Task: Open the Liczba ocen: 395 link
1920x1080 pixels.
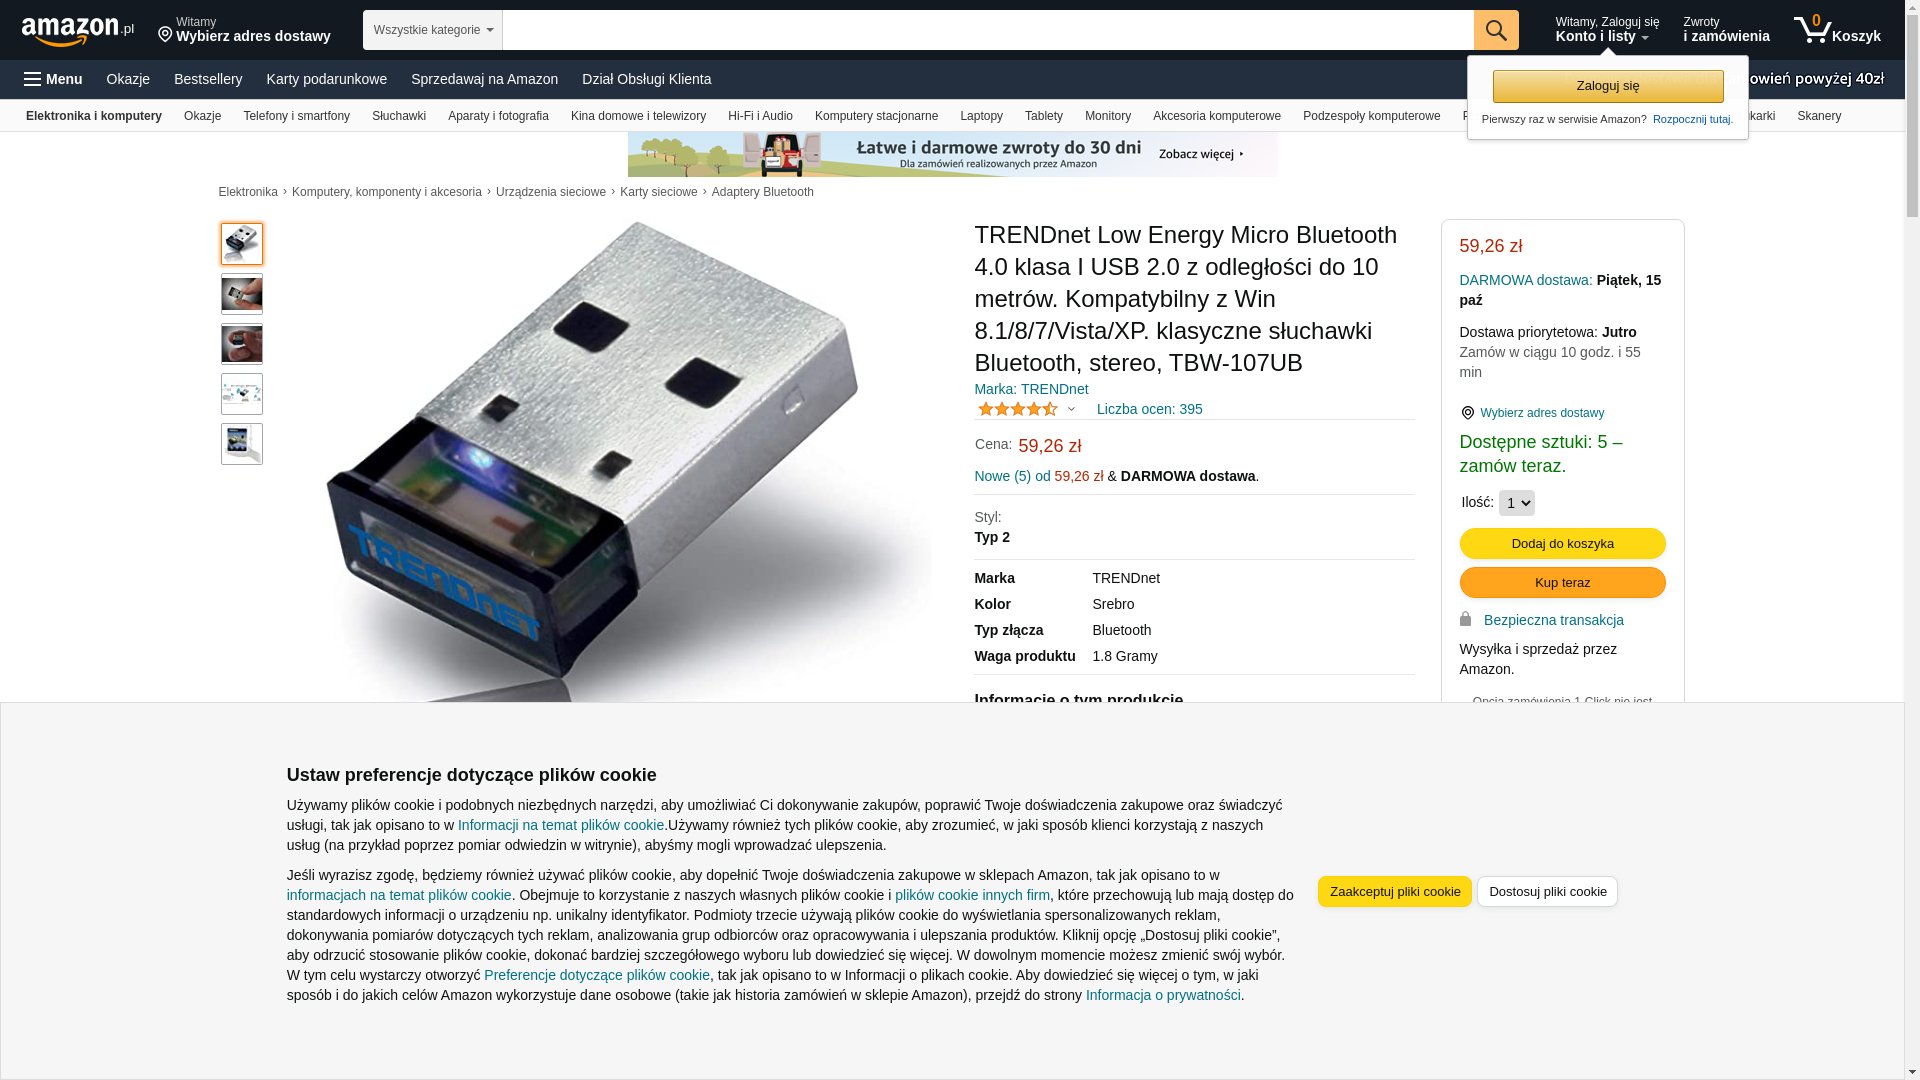Action: 1149,409
